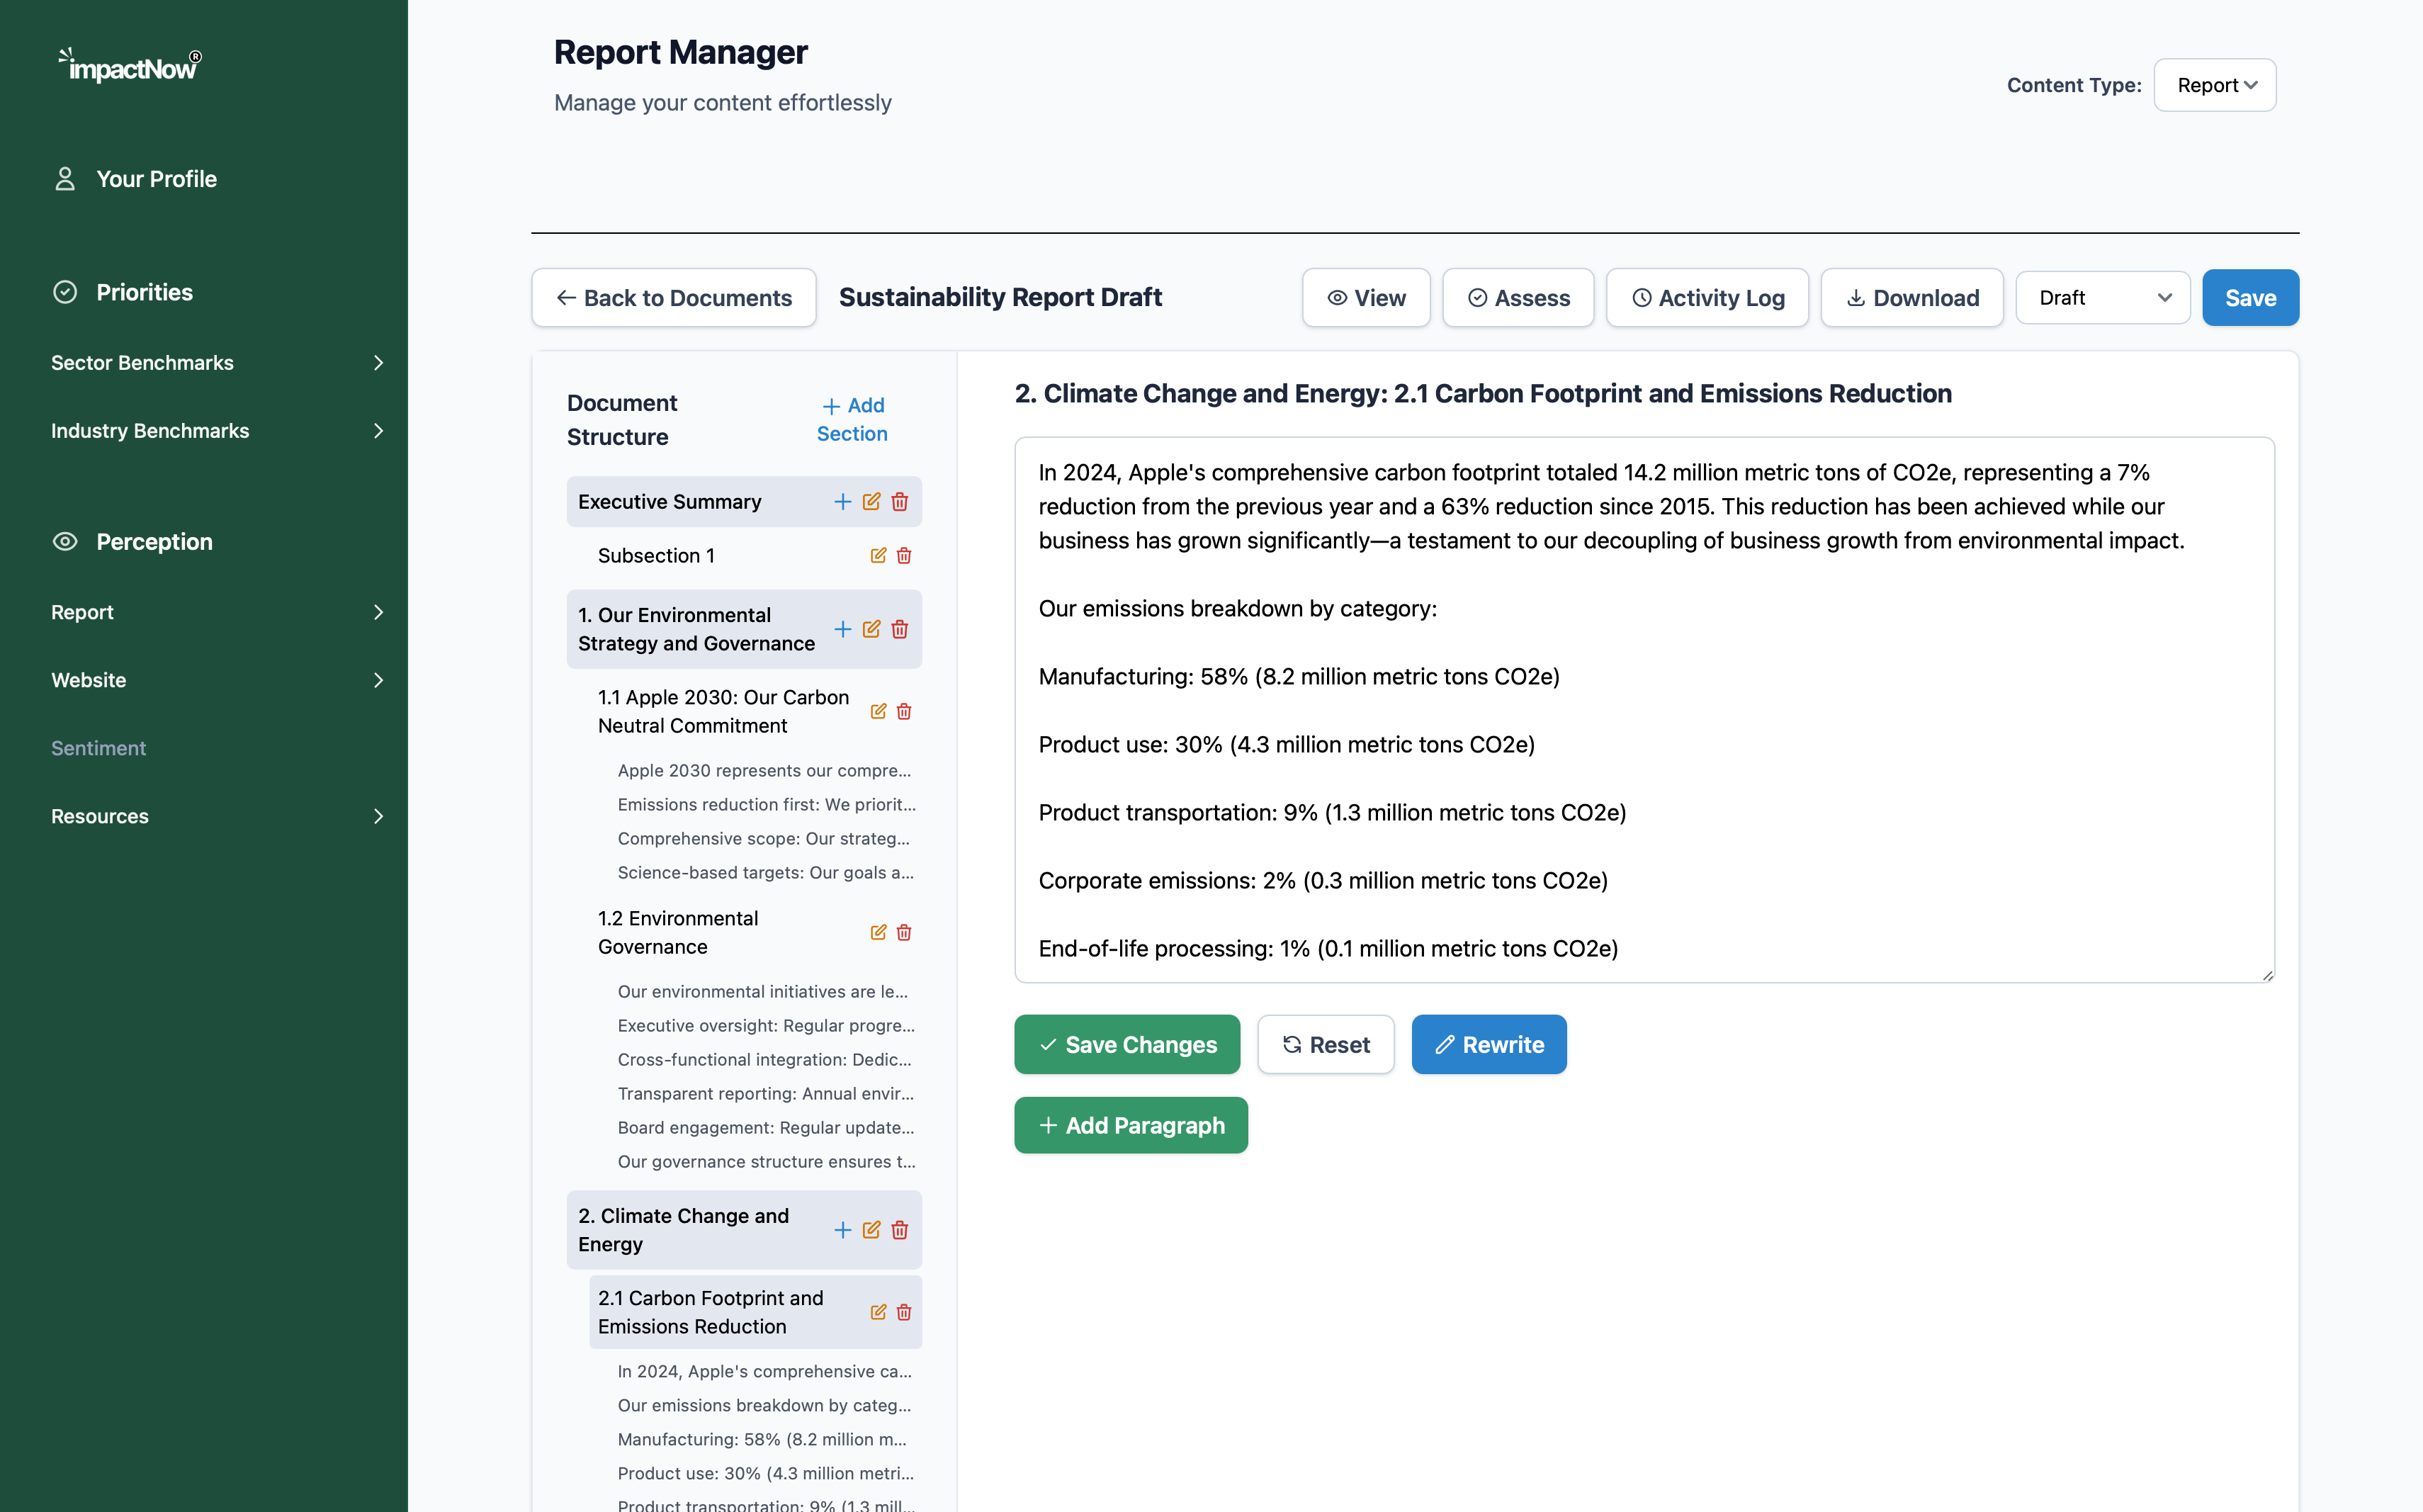Select 'Comprehensive scope' paragraph

point(764,839)
